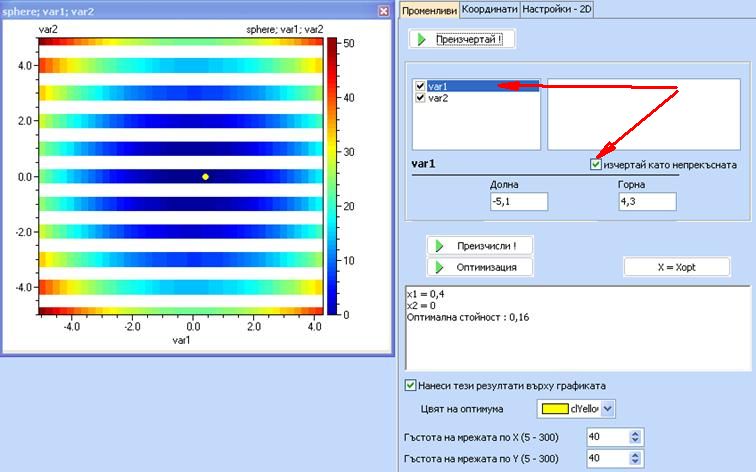Click the color scale bar beside plot
Screen dimensions: 756x472
click(332, 176)
